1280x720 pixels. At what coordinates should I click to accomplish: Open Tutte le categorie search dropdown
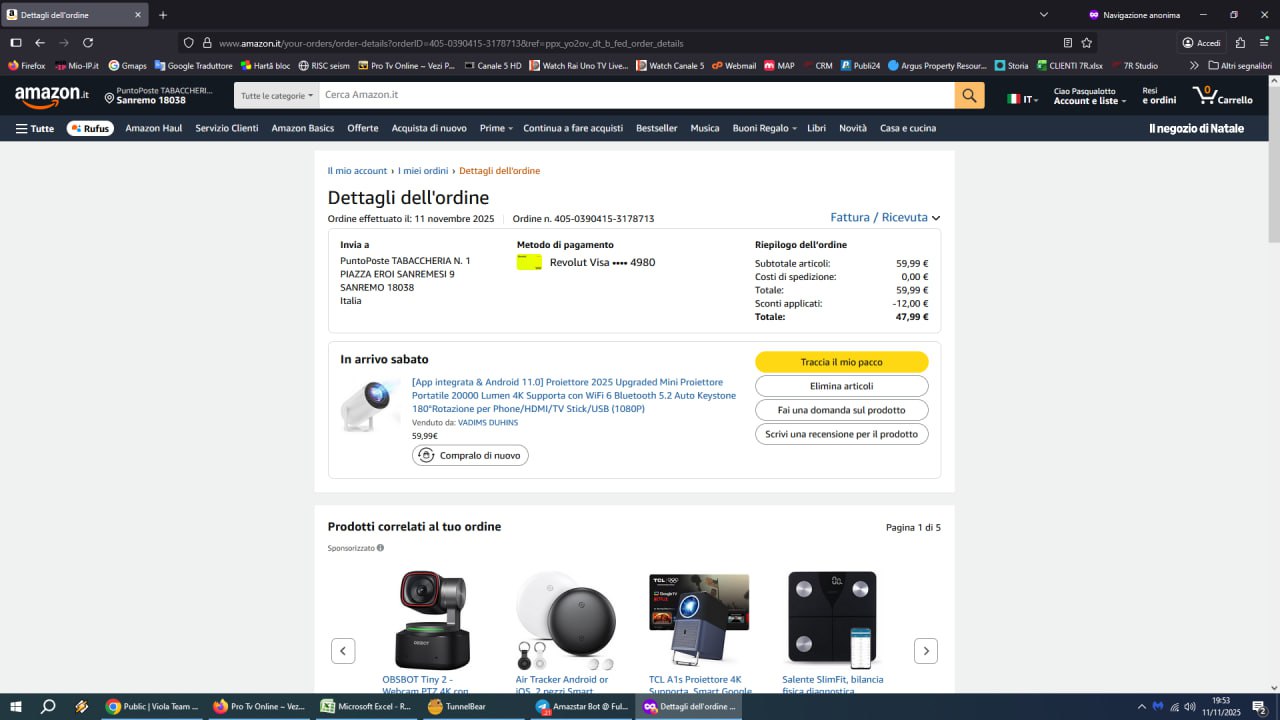pyautogui.click(x=277, y=95)
